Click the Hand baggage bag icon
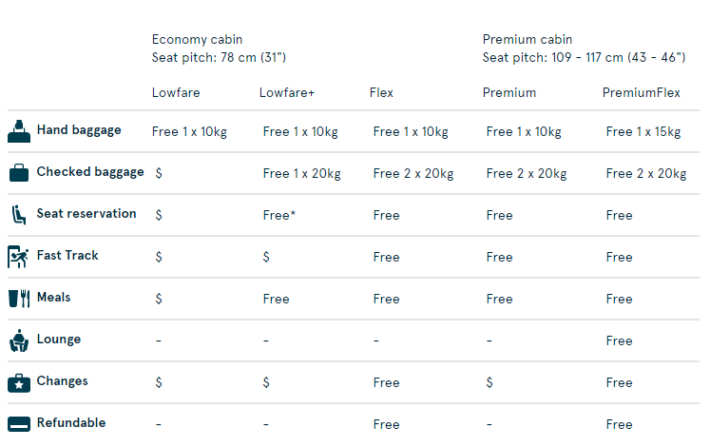Screen dimensions: 710x447 pyautogui.click(x=19, y=131)
